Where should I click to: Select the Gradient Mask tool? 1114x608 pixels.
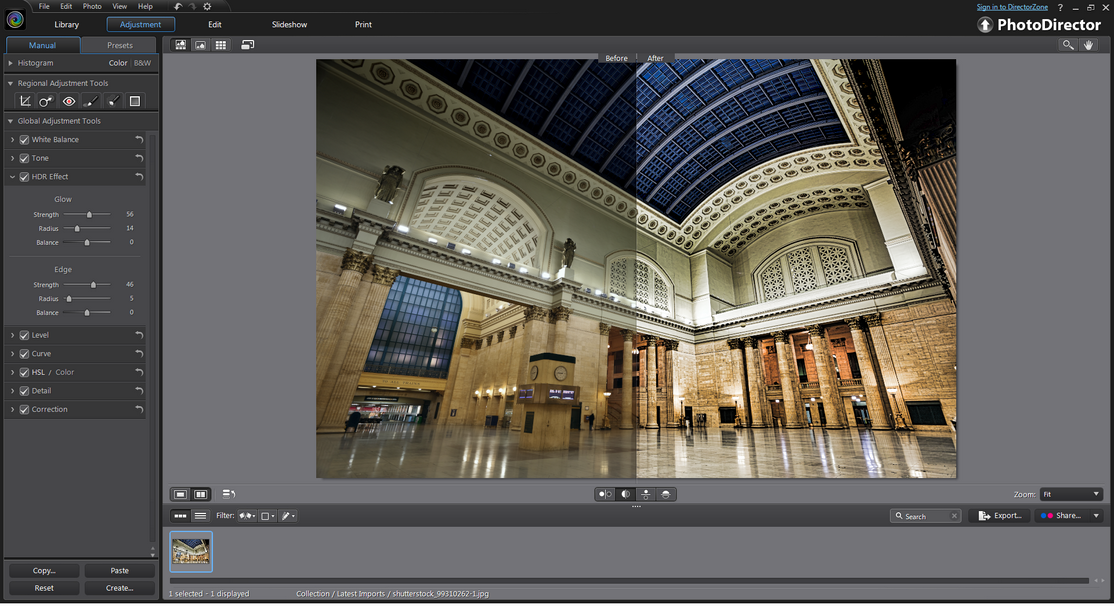tap(135, 101)
